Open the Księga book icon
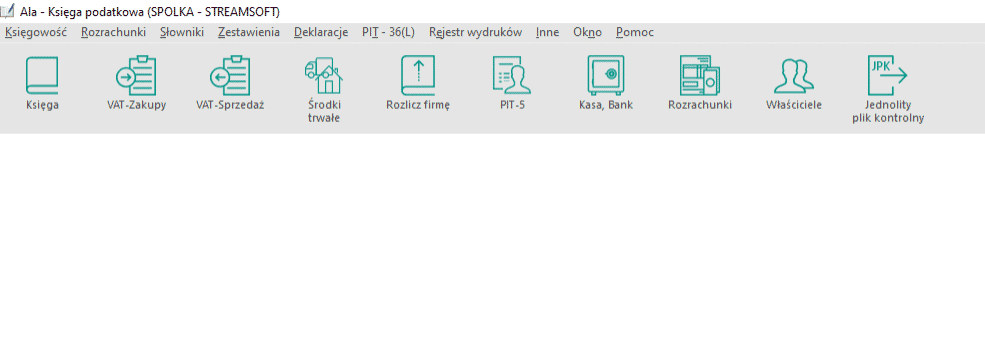985x362 pixels. click(x=42, y=76)
